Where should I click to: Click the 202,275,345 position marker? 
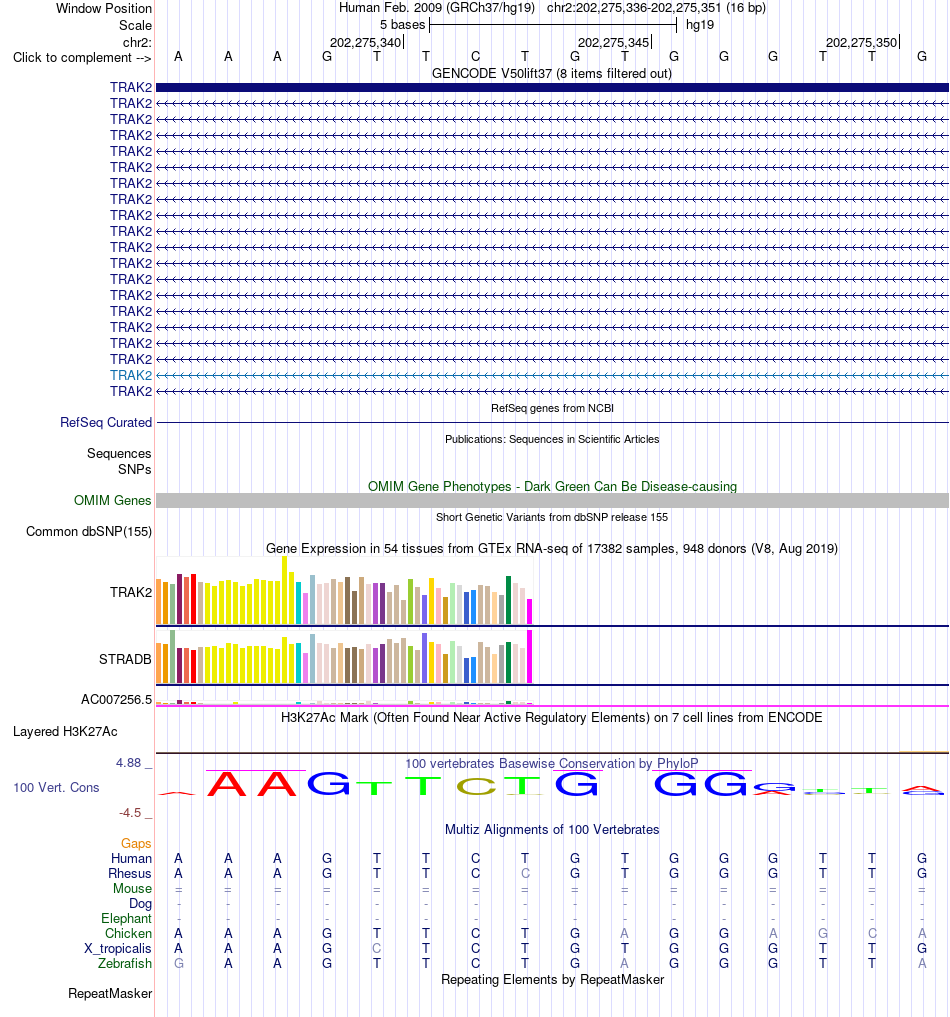(x=614, y=42)
